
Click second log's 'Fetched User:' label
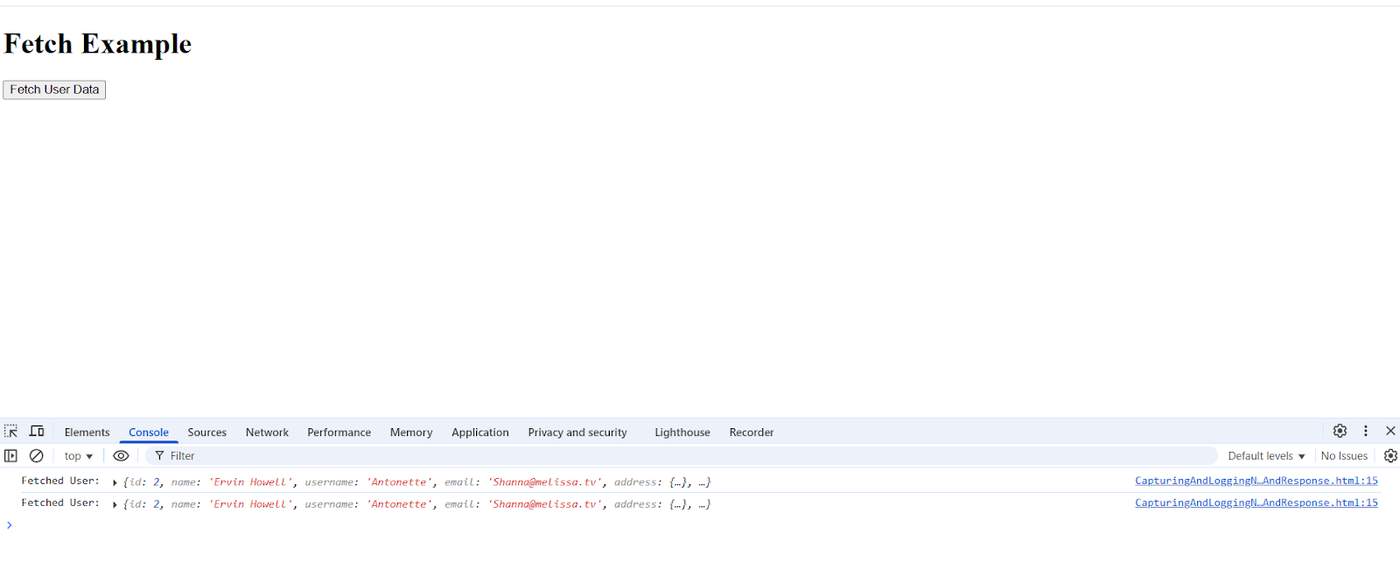click(61, 503)
